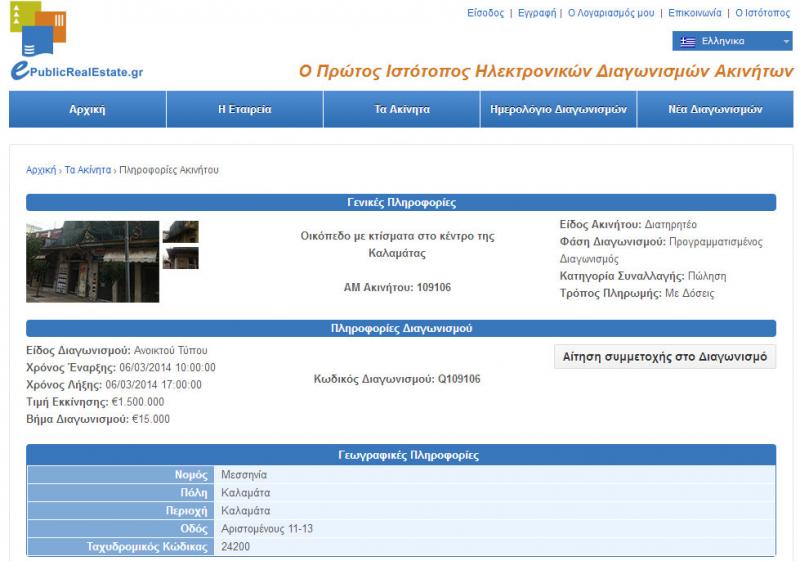Click the Ανοικτού Τύπου auction type
This screenshot has width=800, height=561.
tap(170, 351)
